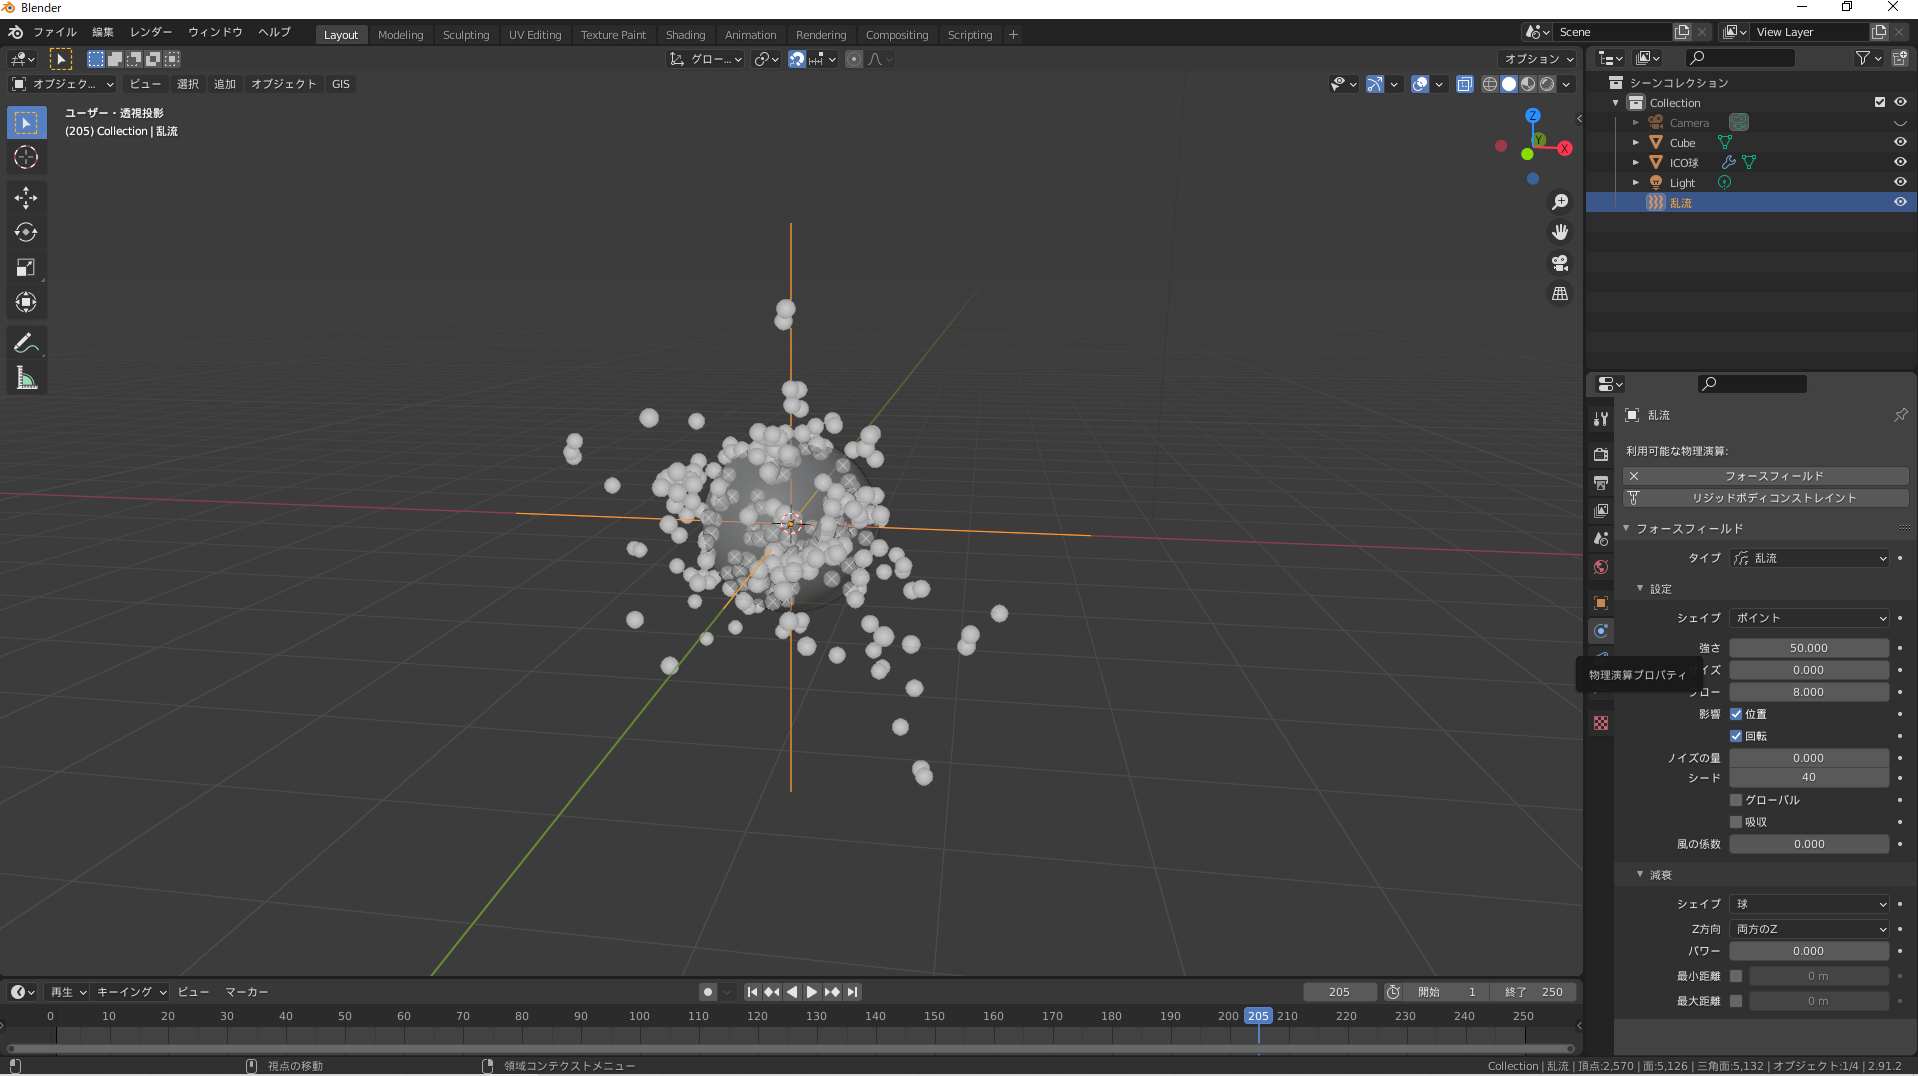1918x1076 pixels.
Task: Select the Rotate tool
Action: 26,233
